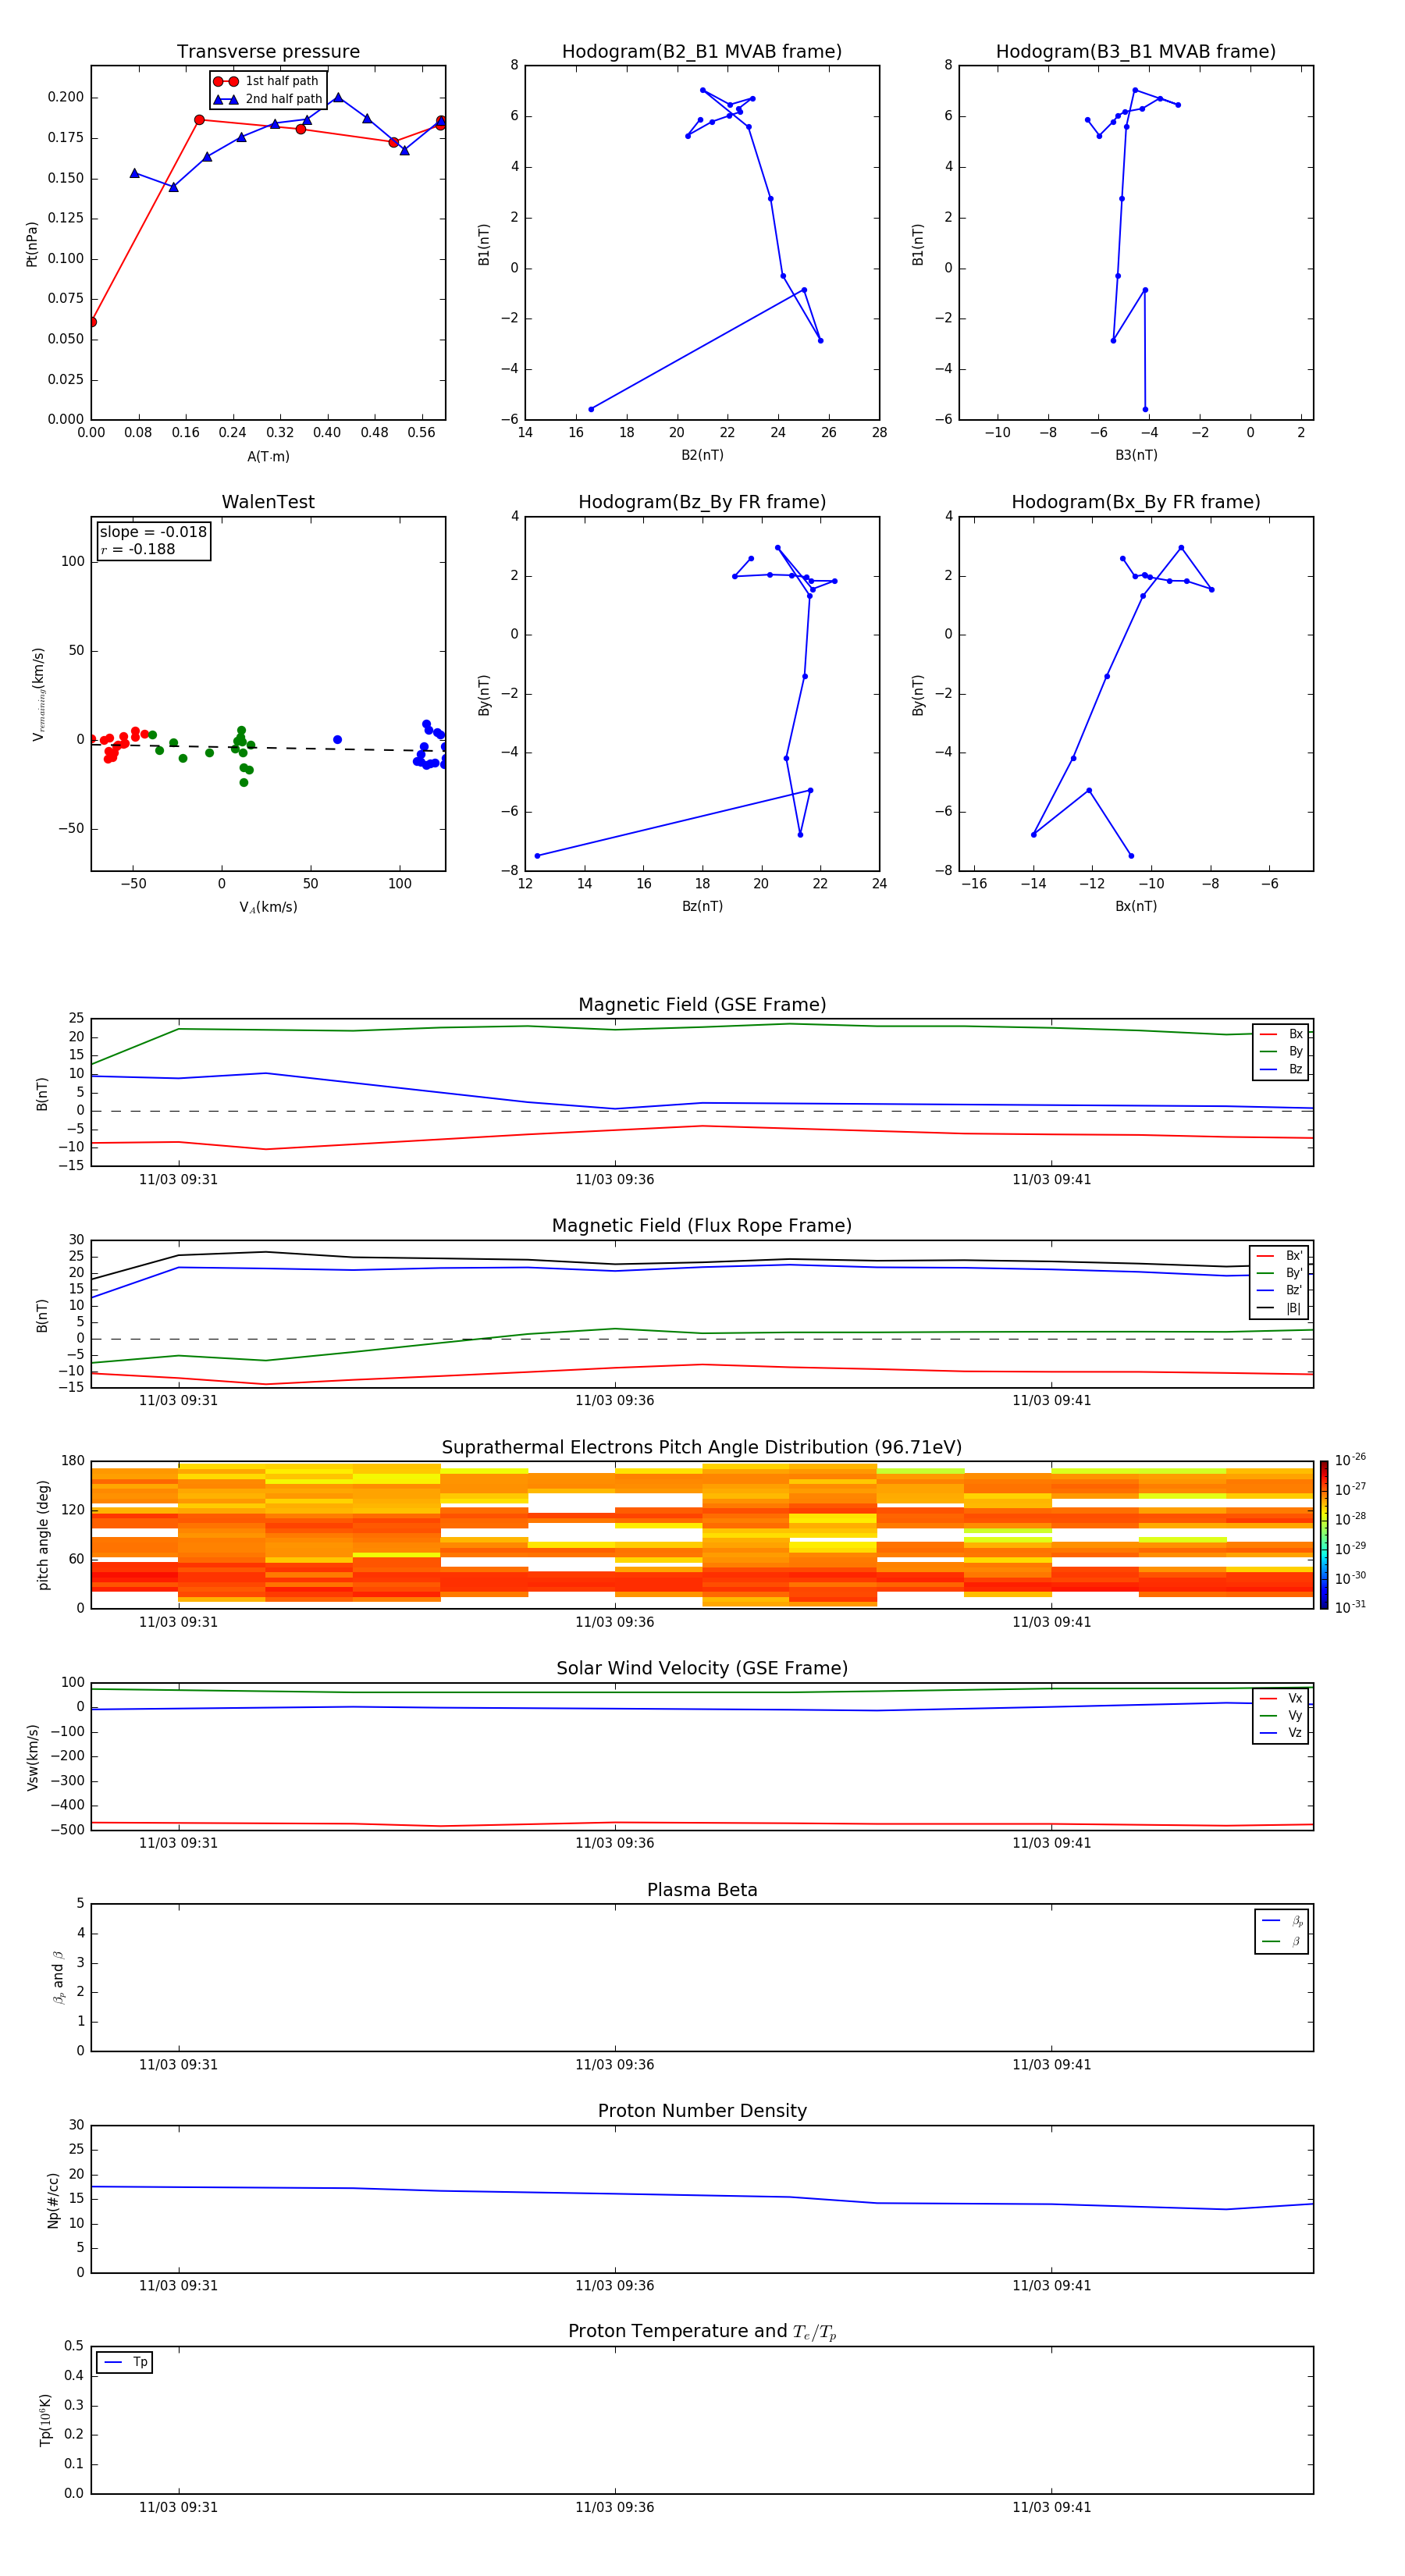Screen dimensions: 1405x2576
Task: Click the lowest red point in Transverse pressure plot
Action: [x=92, y=322]
